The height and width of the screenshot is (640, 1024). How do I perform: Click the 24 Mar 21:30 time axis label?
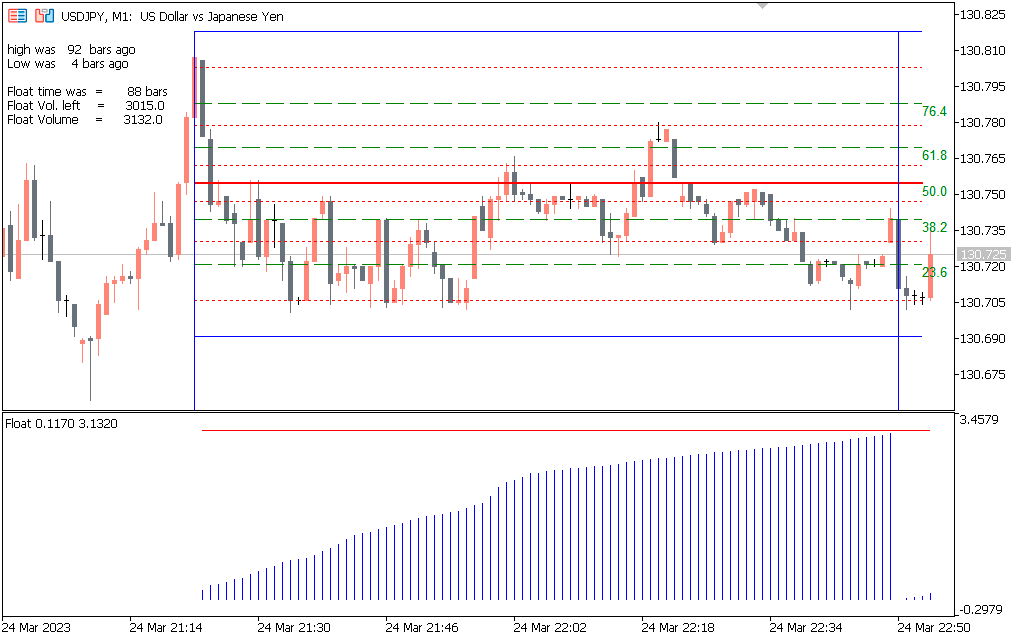pos(293,627)
